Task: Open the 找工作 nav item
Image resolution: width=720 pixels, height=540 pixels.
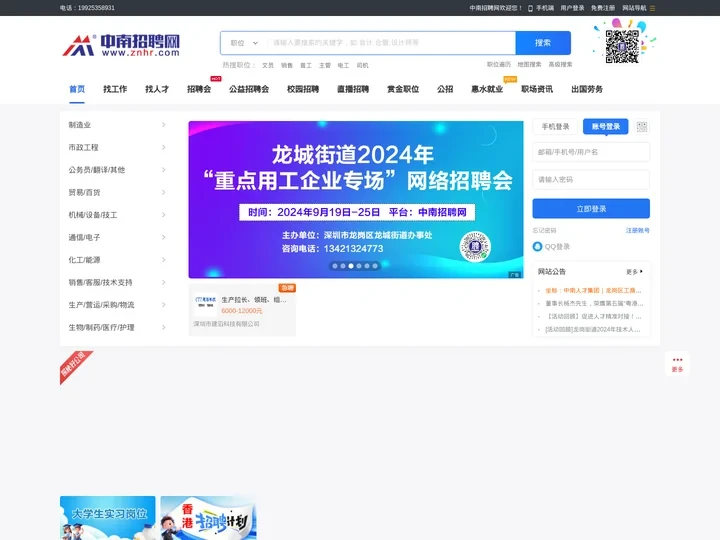Action: [115, 89]
